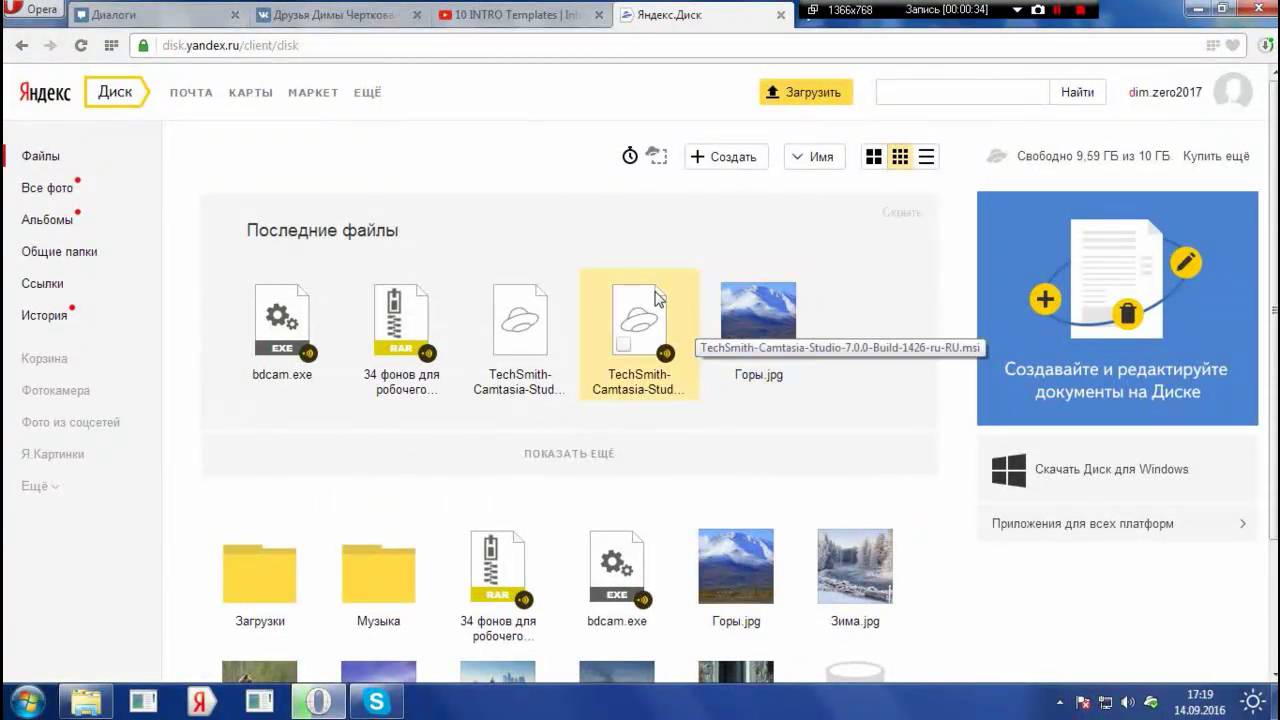1280x720 pixels.
Task: Open Альбомы in the sidebar
Action: click(x=47, y=220)
